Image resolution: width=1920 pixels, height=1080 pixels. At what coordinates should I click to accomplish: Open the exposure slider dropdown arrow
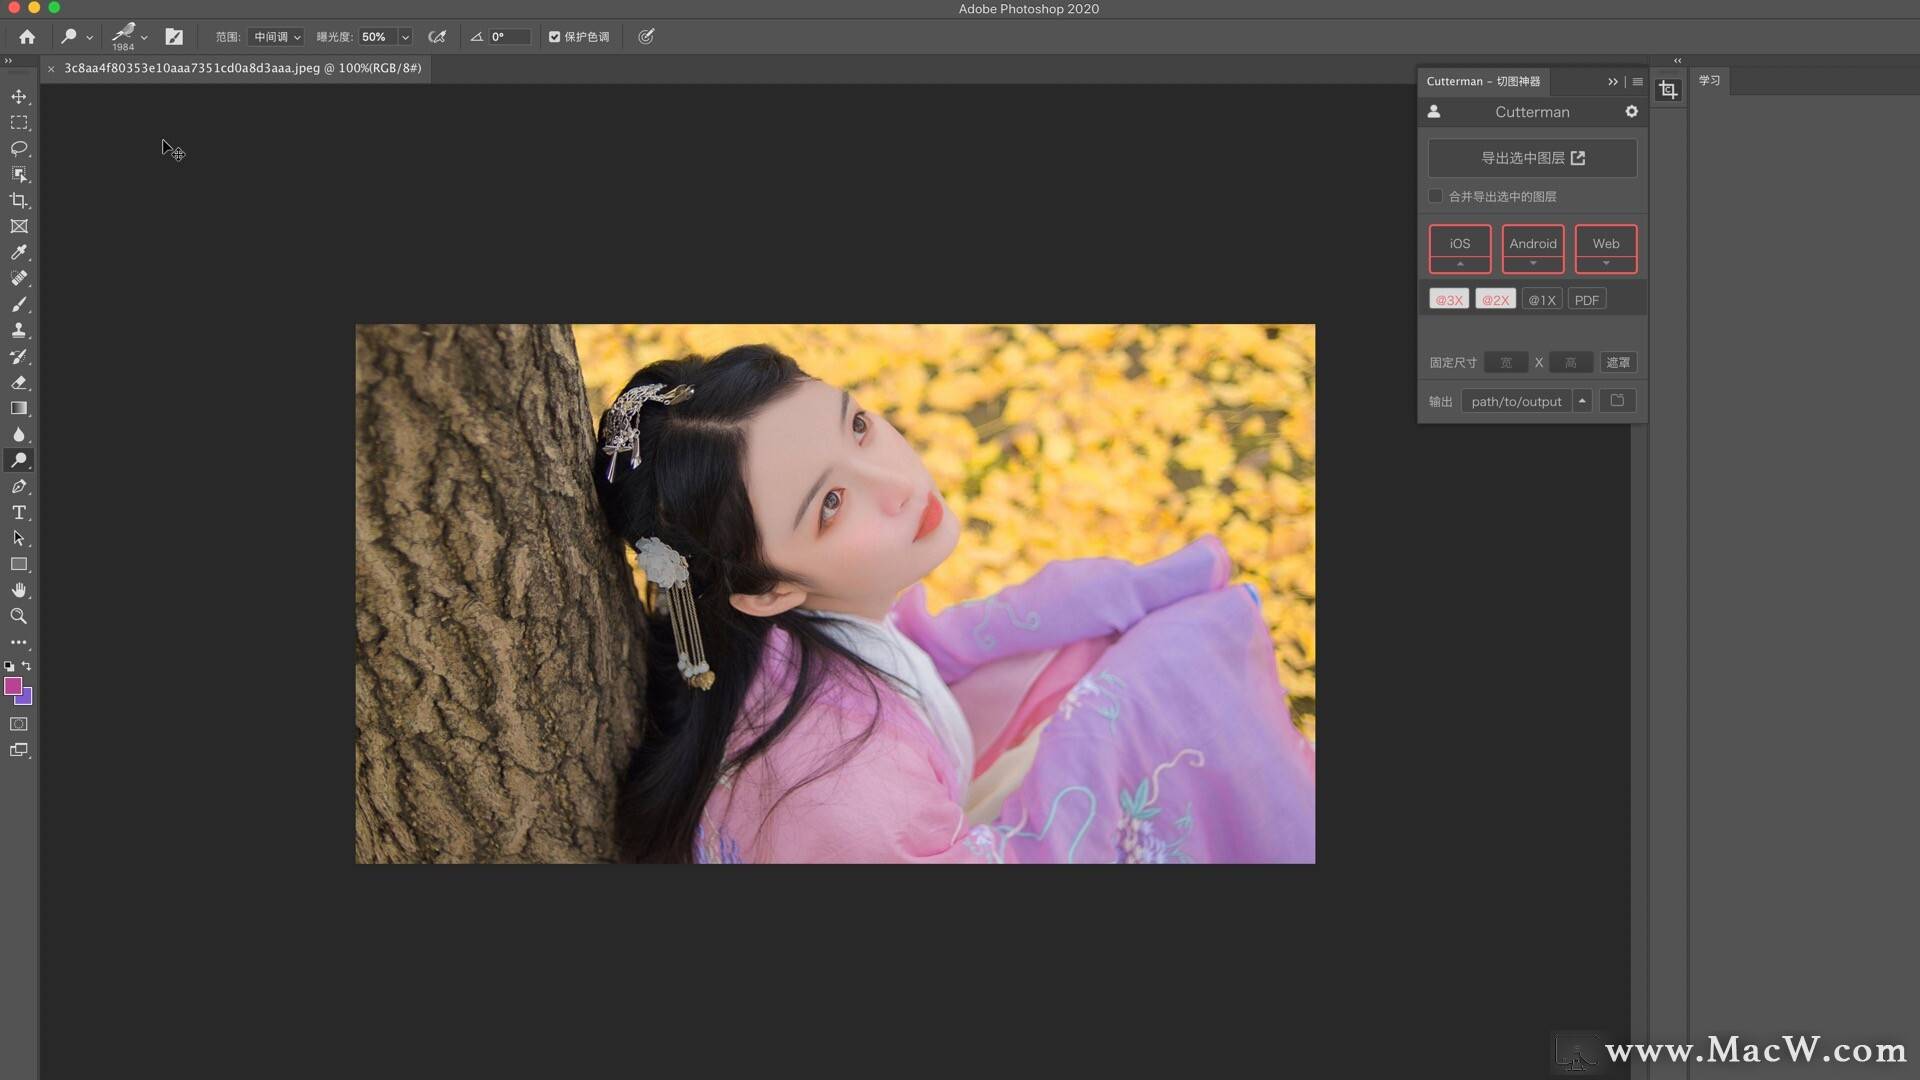[x=405, y=37]
